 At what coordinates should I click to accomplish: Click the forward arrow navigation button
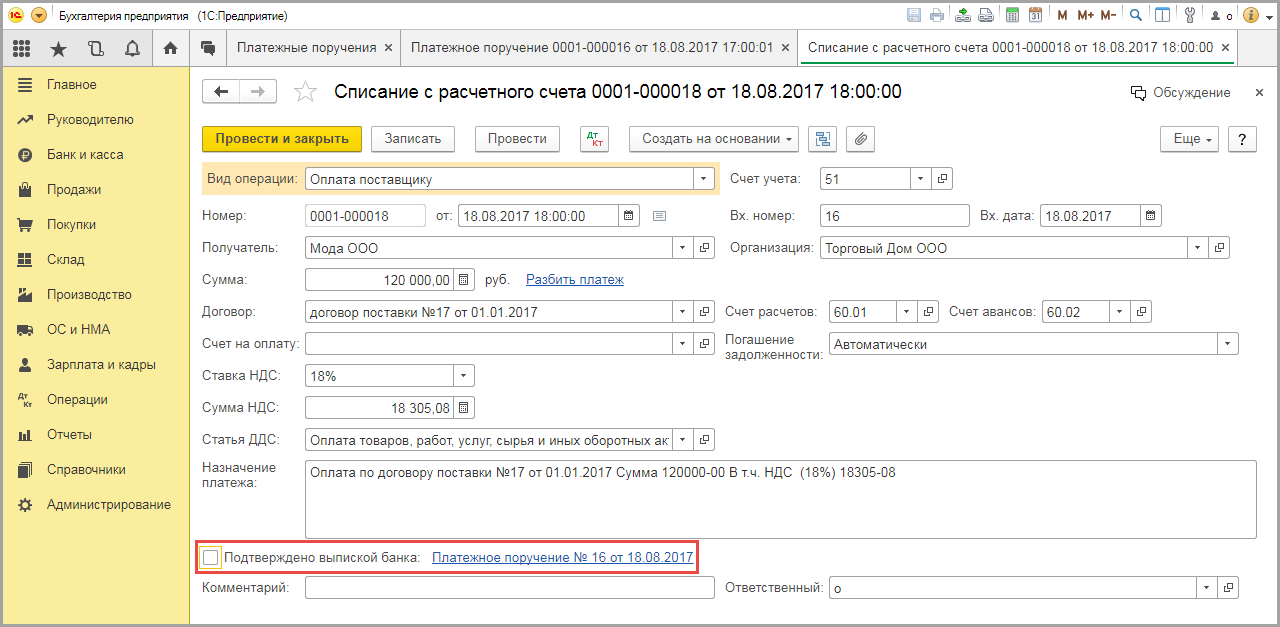pos(258,92)
